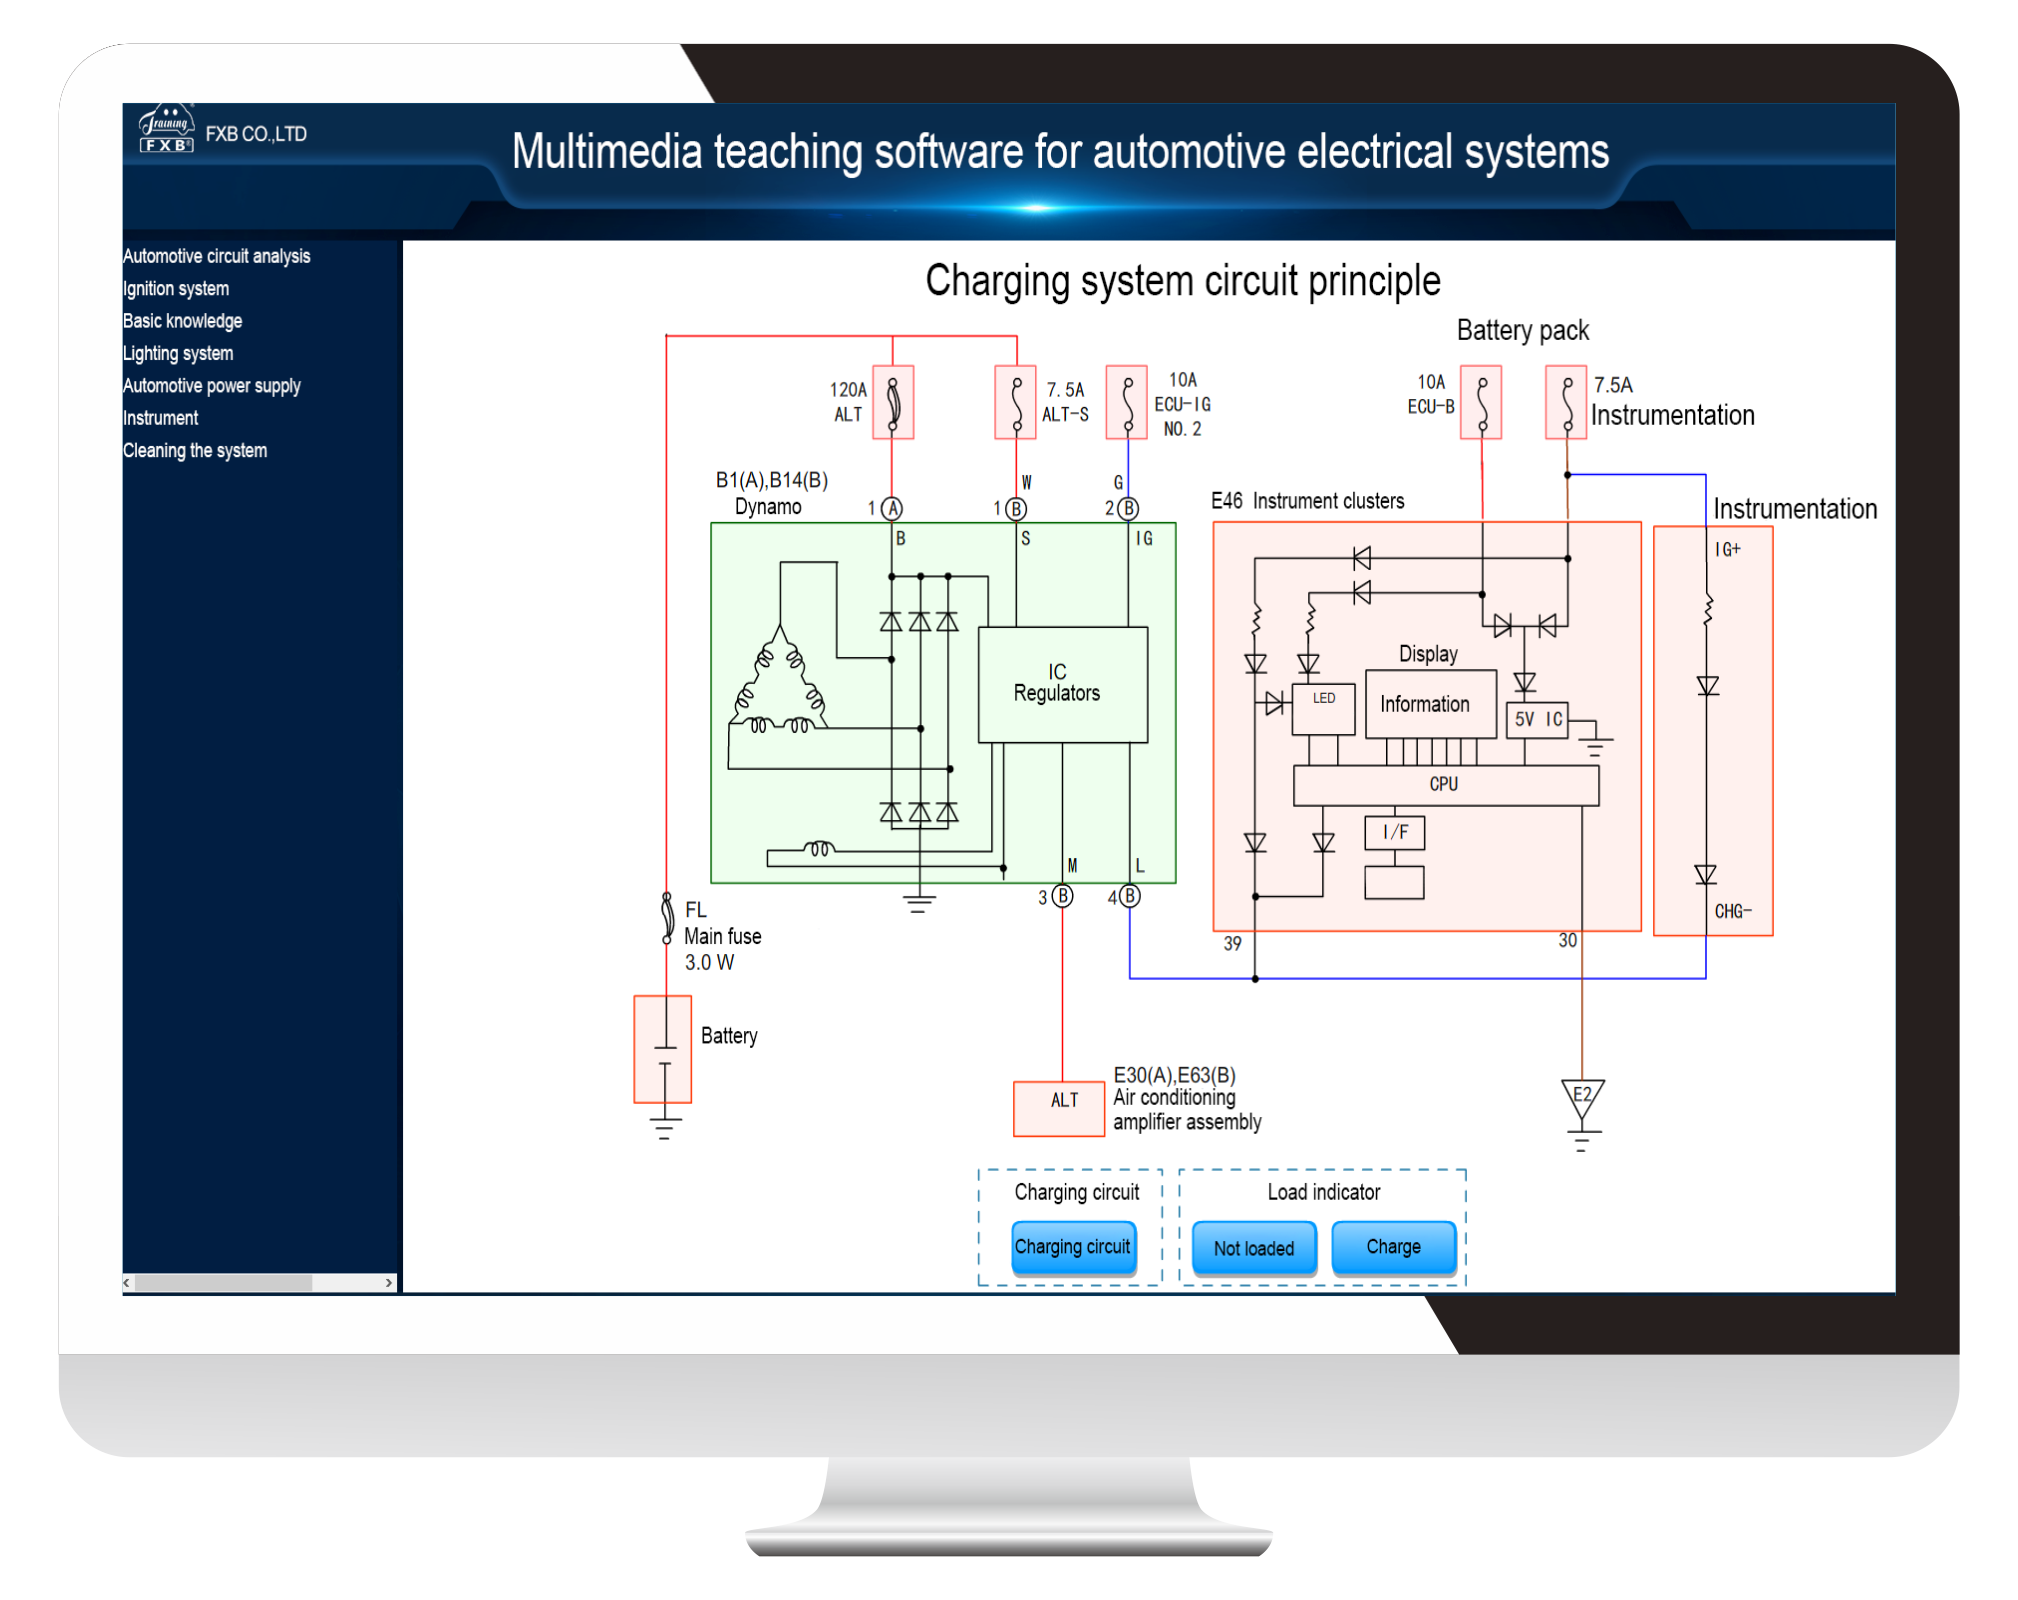Click the 120A ALT fuse symbol
The height and width of the screenshot is (1600, 2018).
(892, 402)
